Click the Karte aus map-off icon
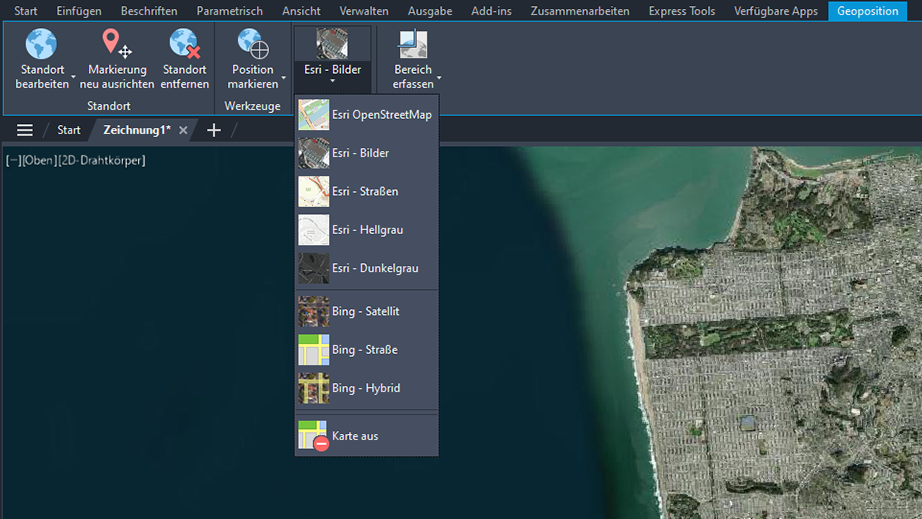Image resolution: width=922 pixels, height=519 pixels. [x=313, y=436]
